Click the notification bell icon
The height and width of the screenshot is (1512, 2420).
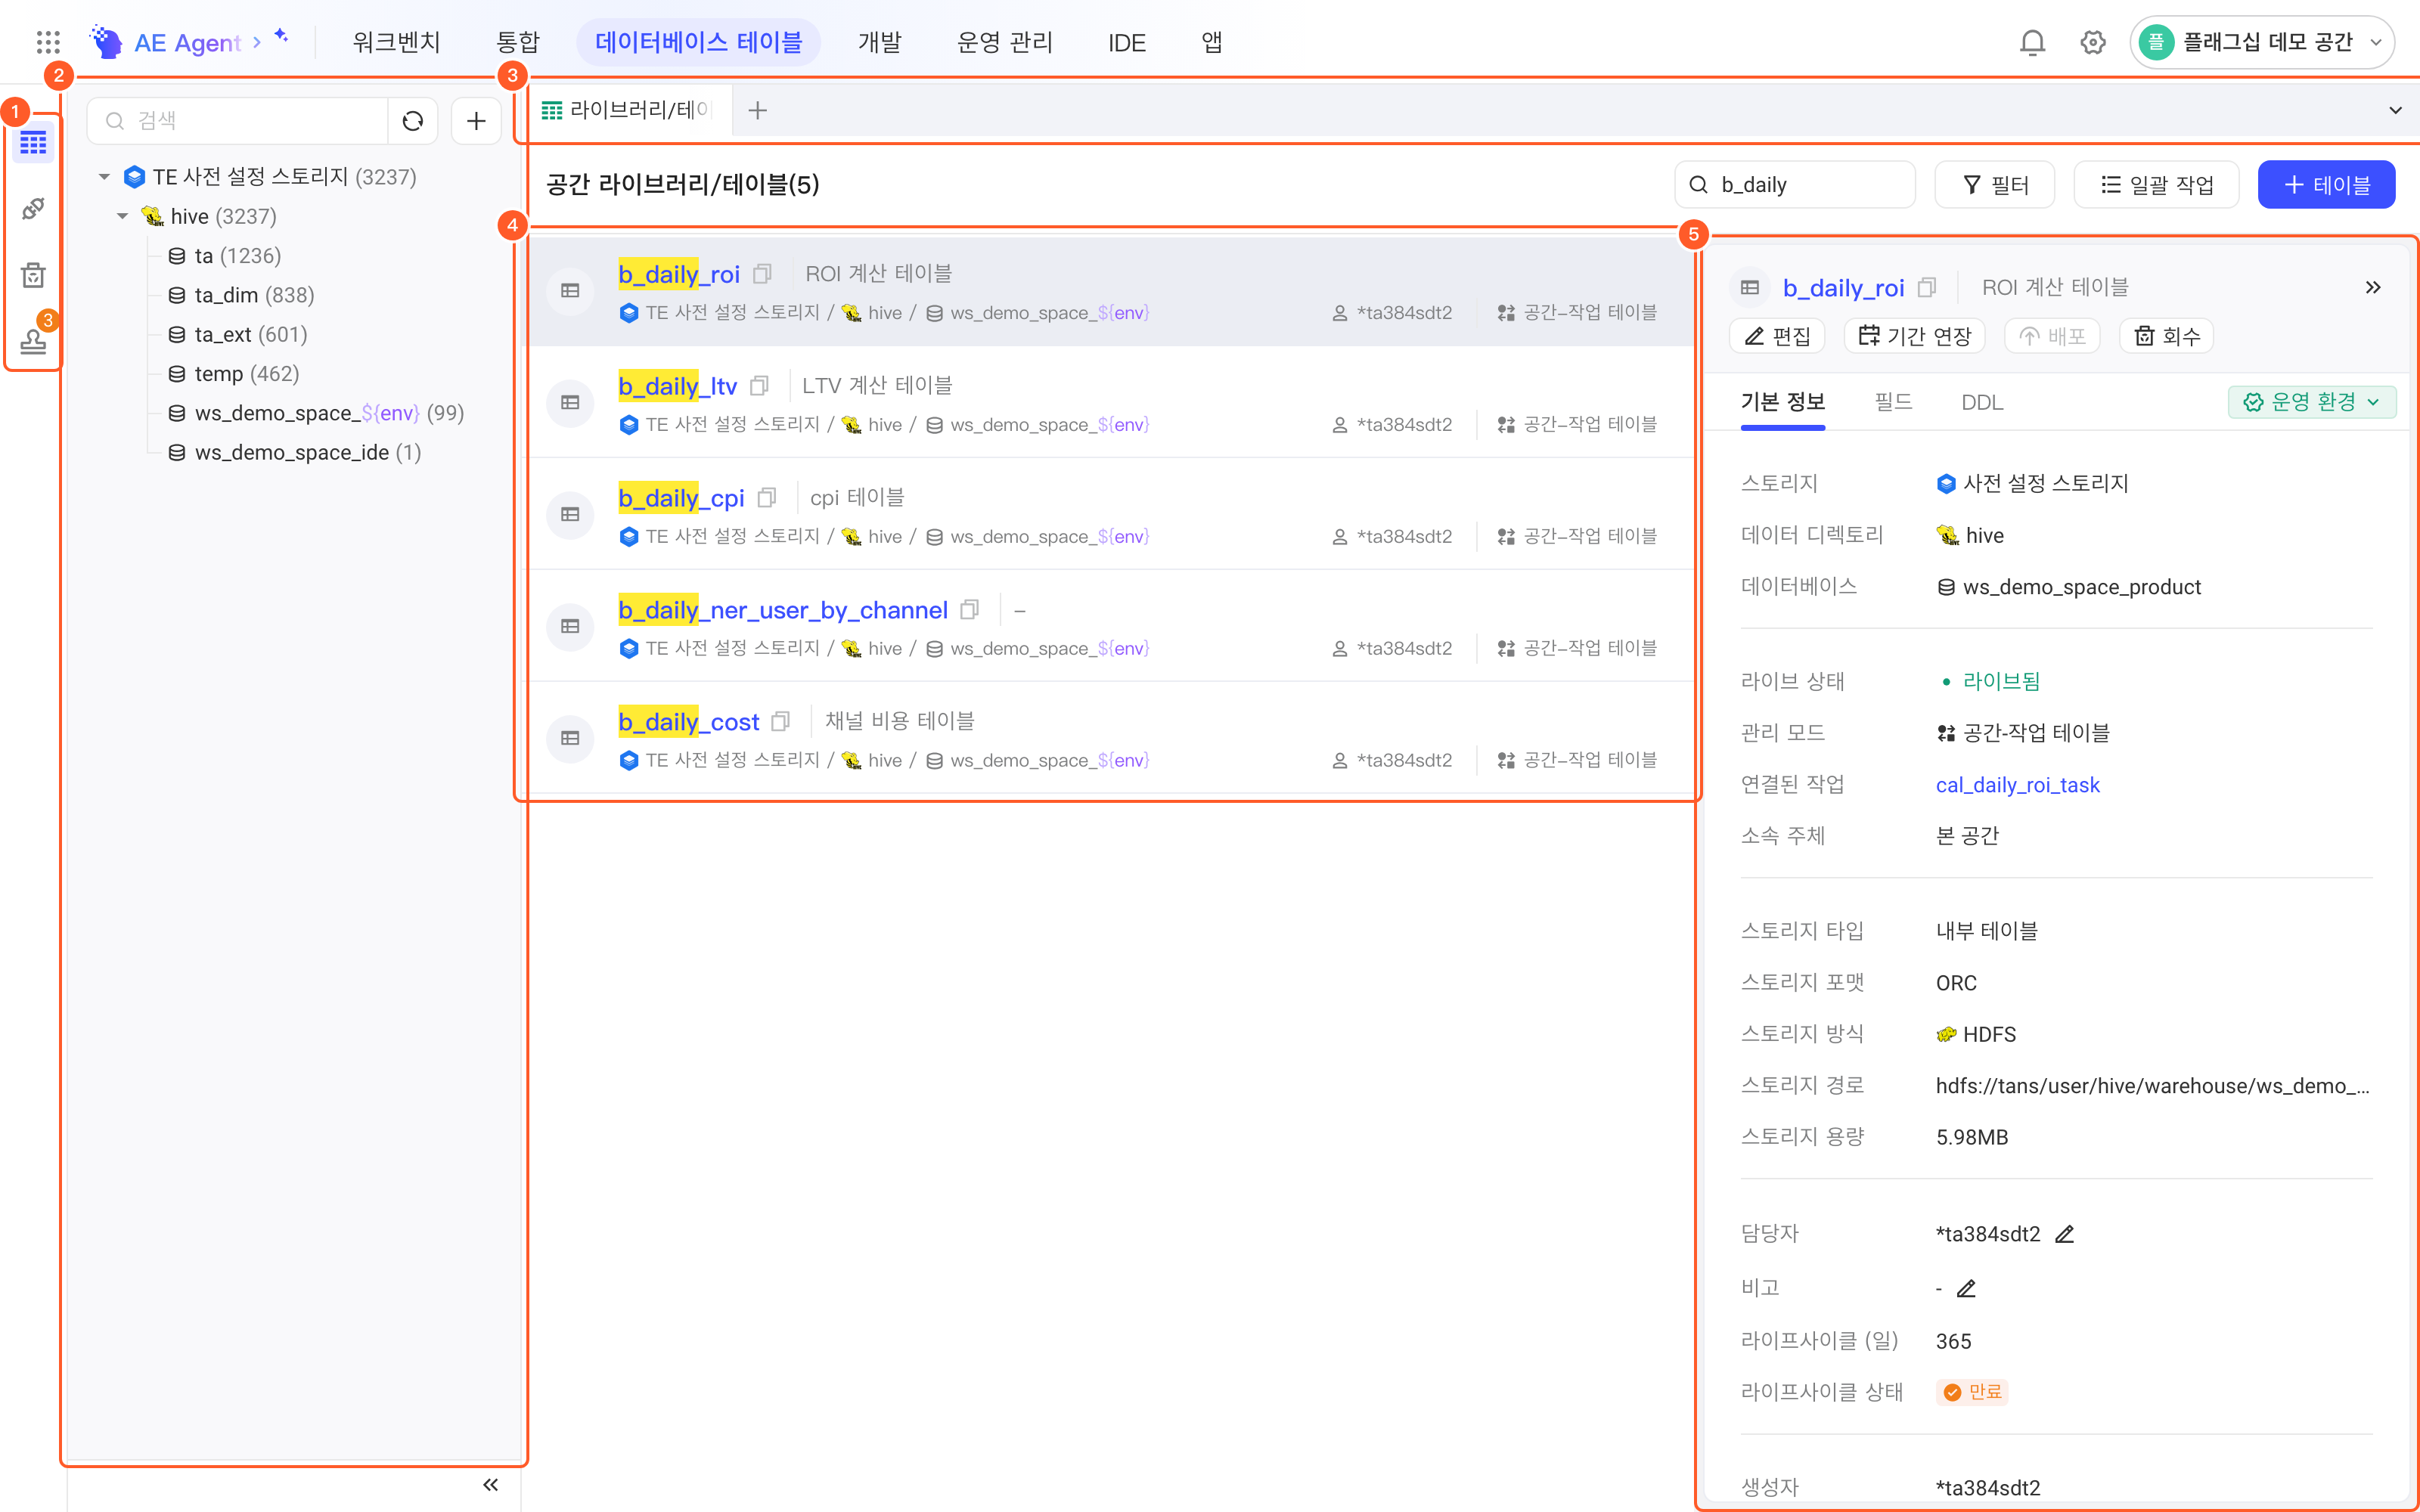(x=2032, y=42)
